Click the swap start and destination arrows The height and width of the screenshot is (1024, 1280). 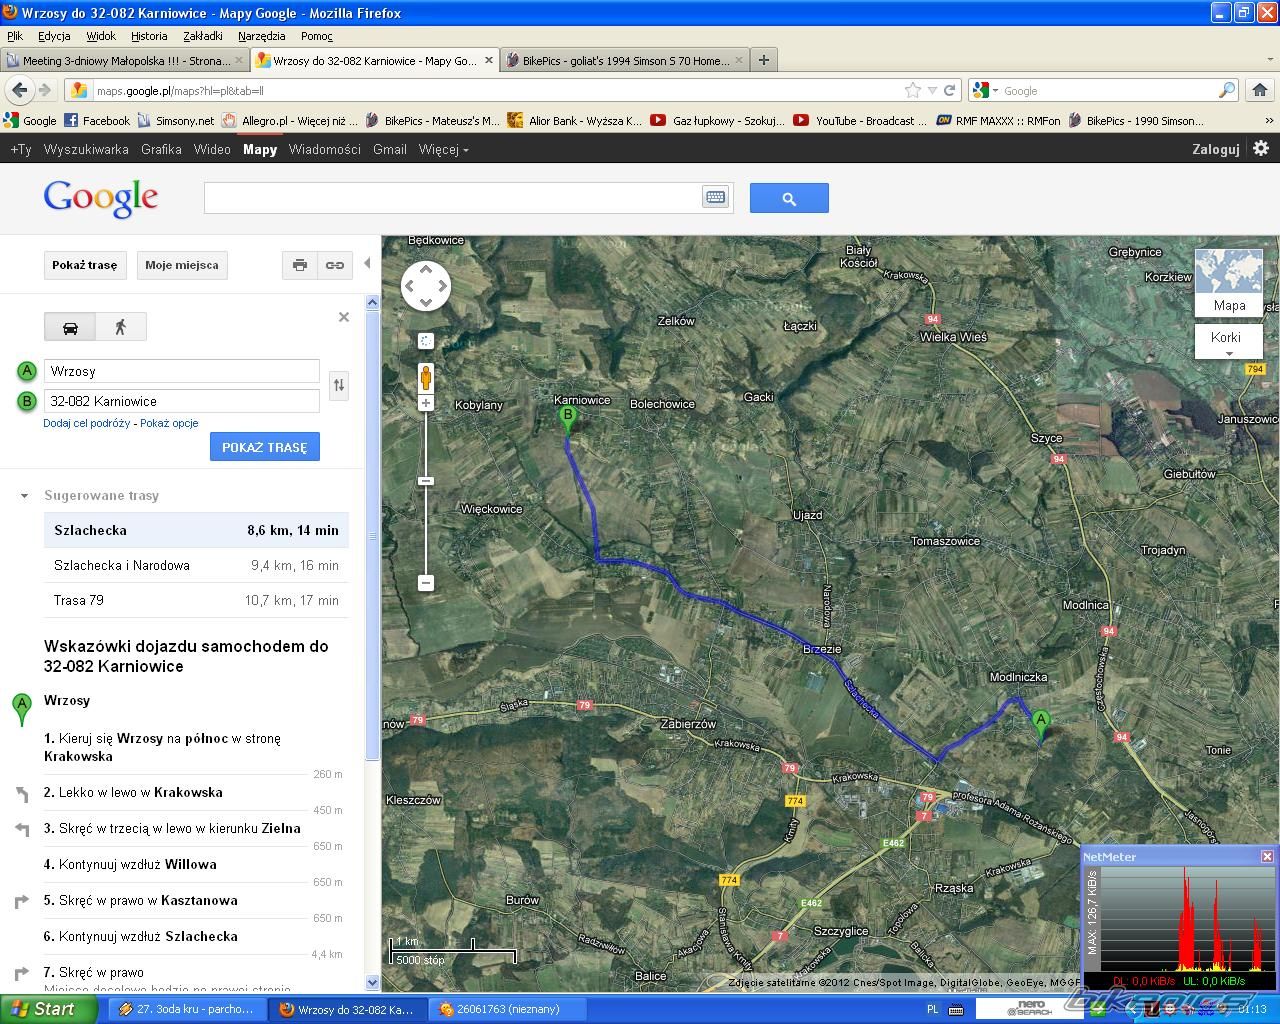point(339,385)
